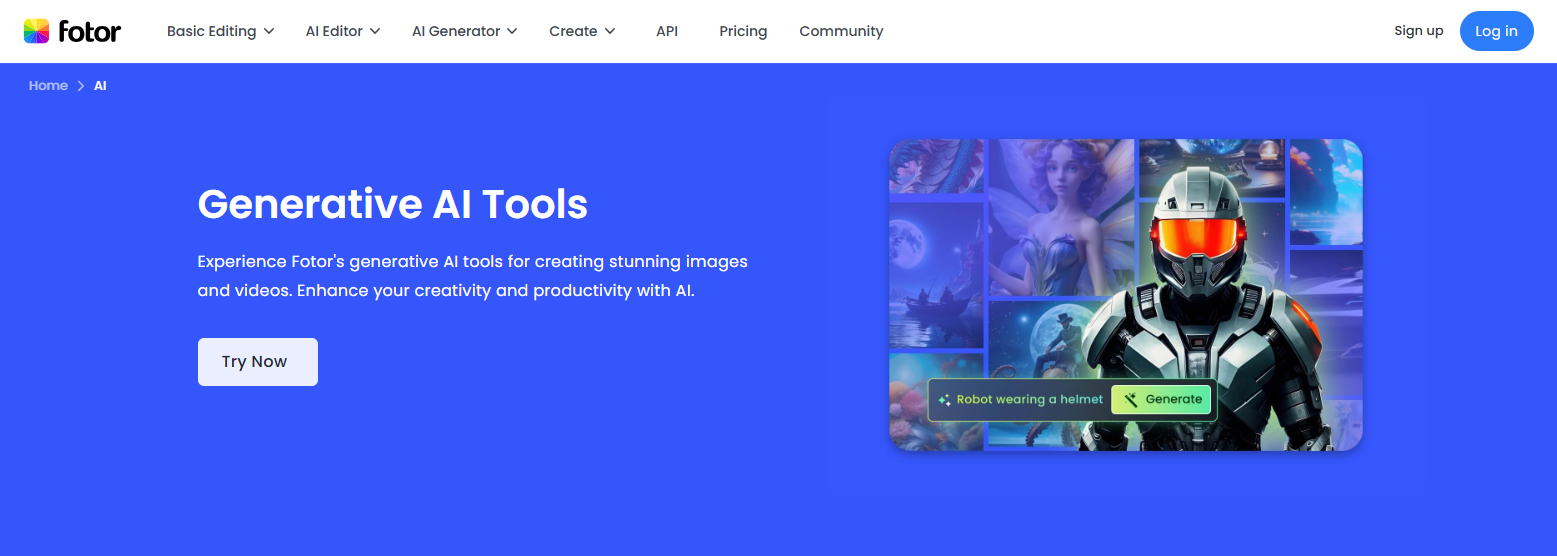This screenshot has width=1557, height=556.
Task: Open the Pricing menu item
Action: pyautogui.click(x=743, y=31)
